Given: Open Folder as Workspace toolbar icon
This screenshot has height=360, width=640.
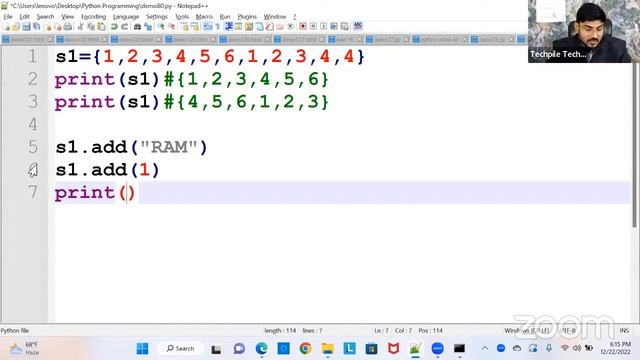Looking at the screenshot, I should click(280, 27).
